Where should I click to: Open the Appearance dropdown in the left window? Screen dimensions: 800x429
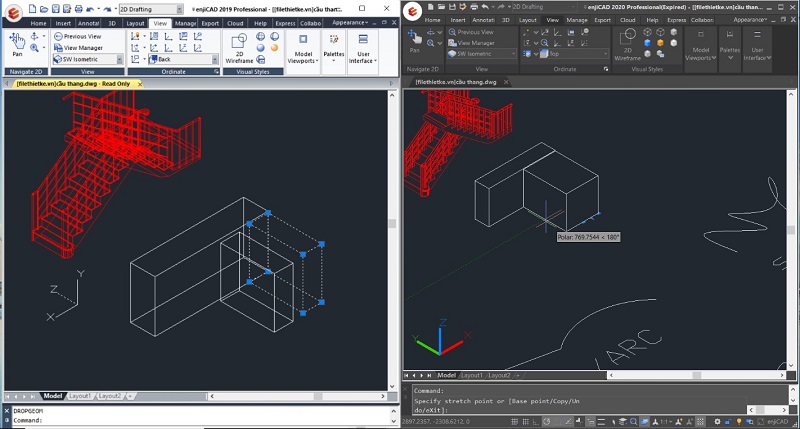click(x=350, y=22)
